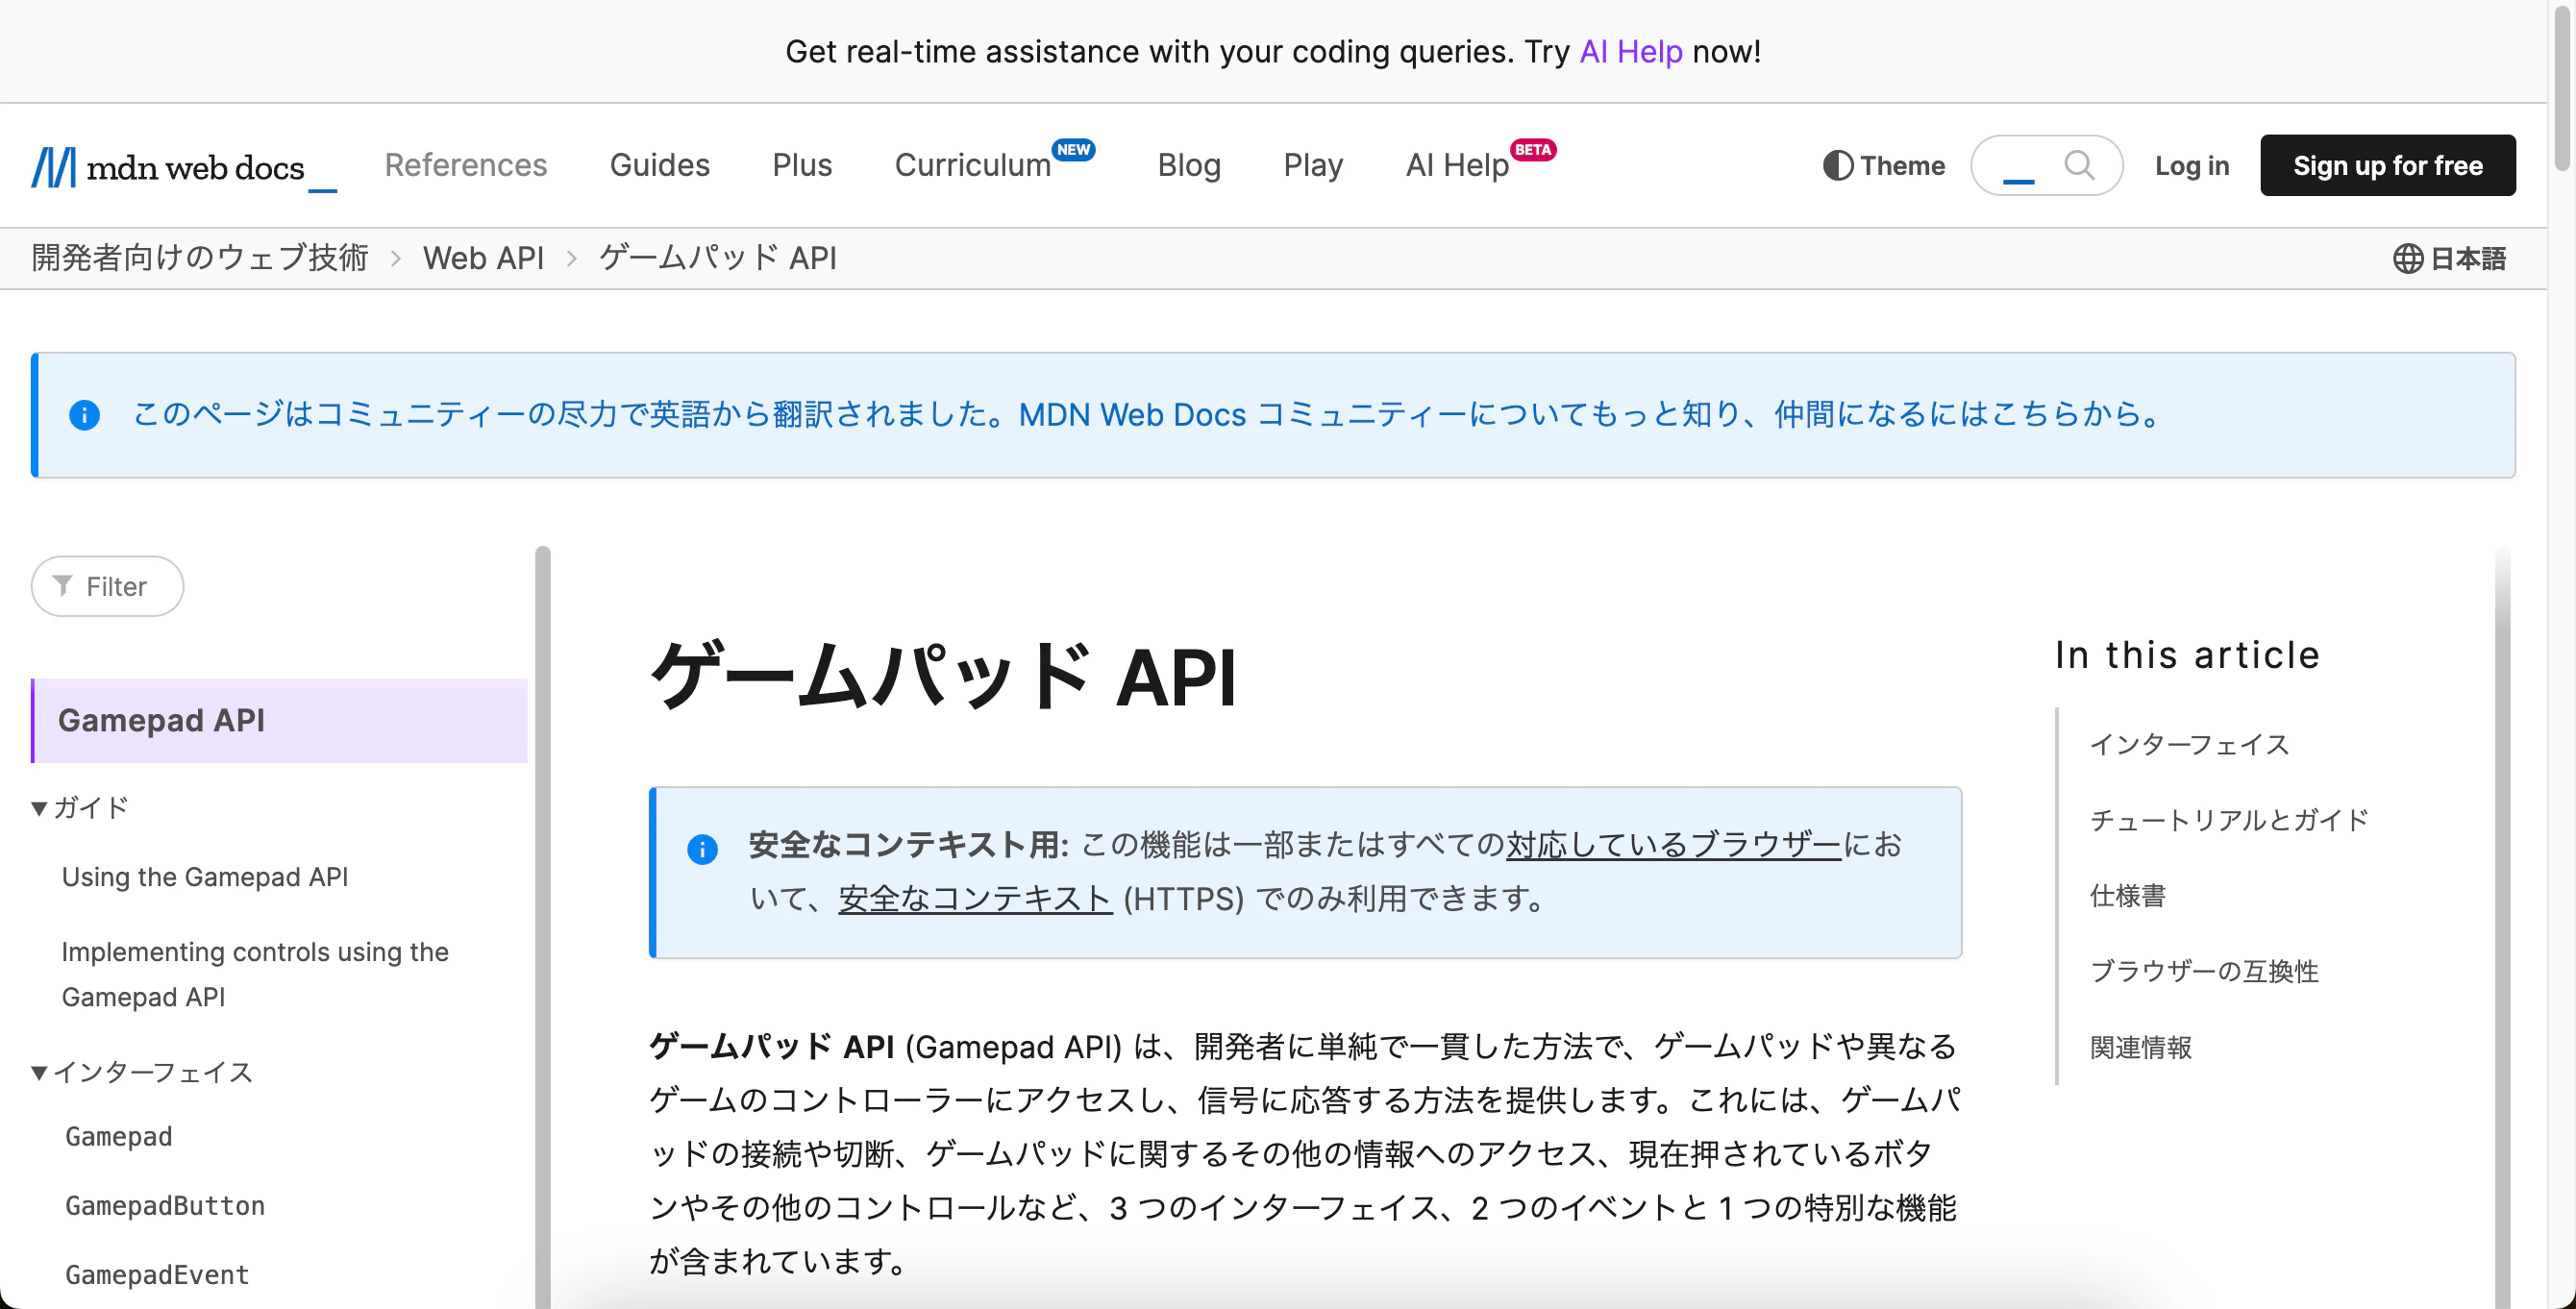The image size is (2576, 1309).
Task: Open the Plus menu
Action: (802, 165)
